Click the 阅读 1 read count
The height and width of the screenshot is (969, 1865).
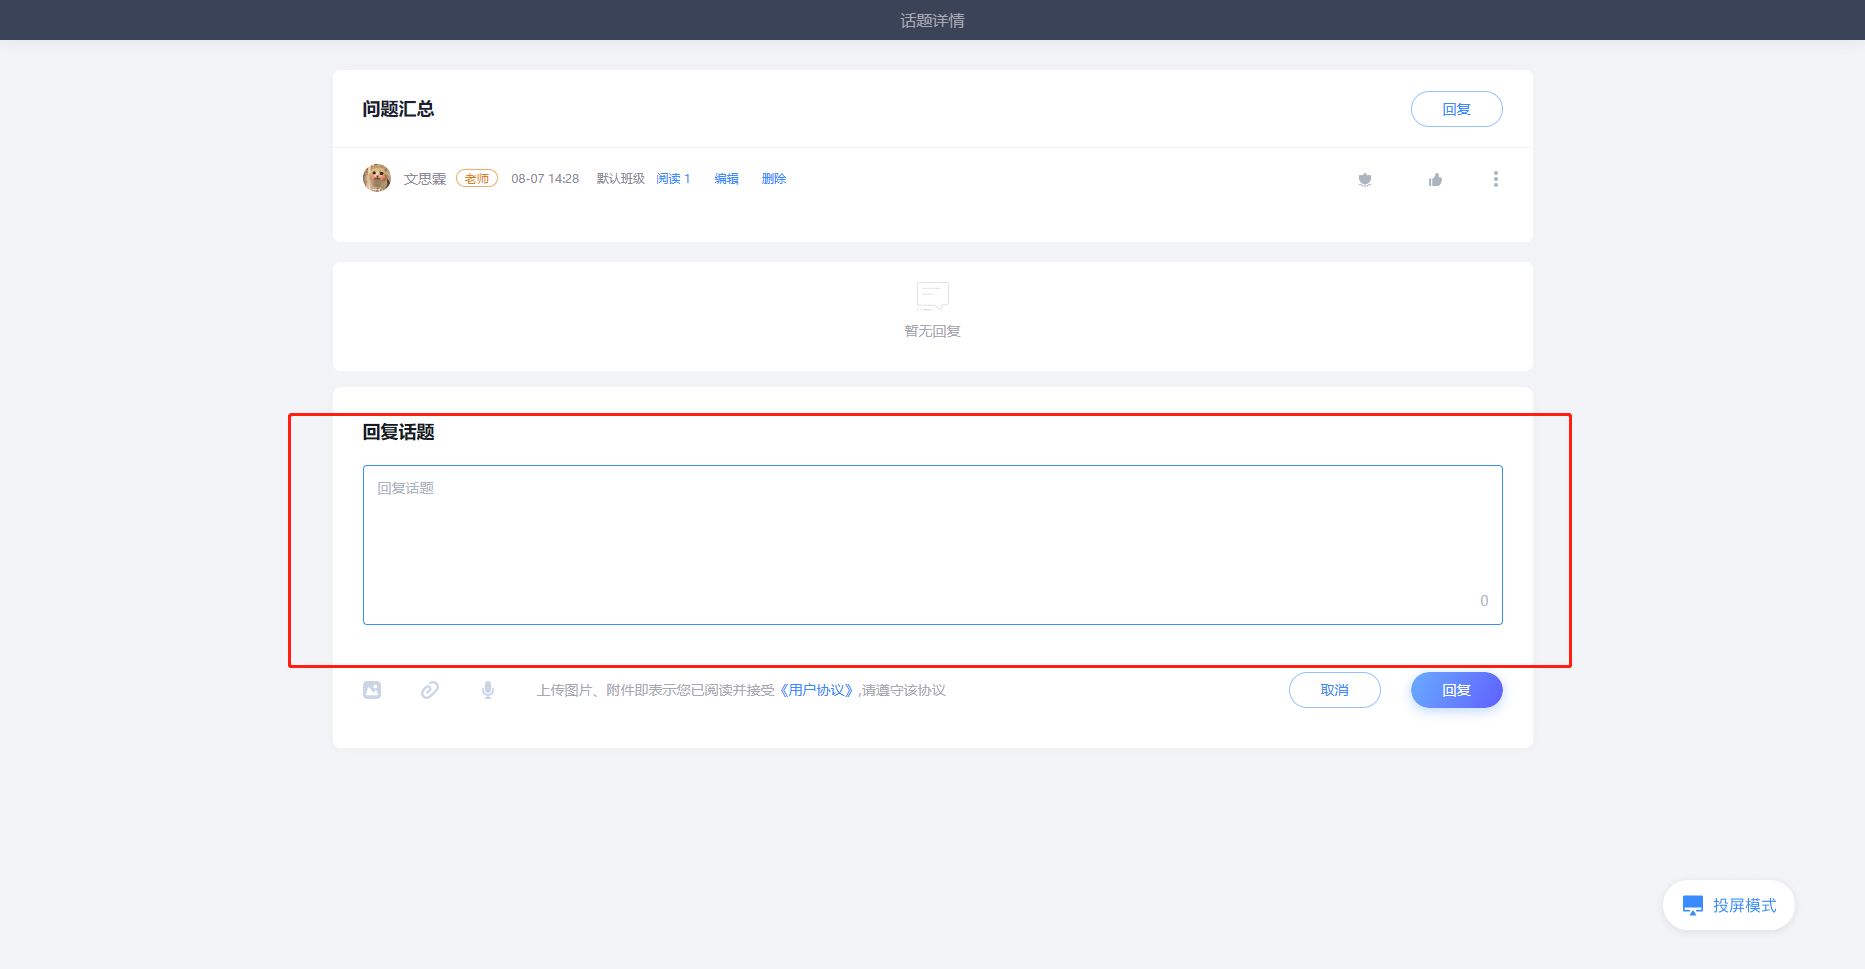point(673,179)
